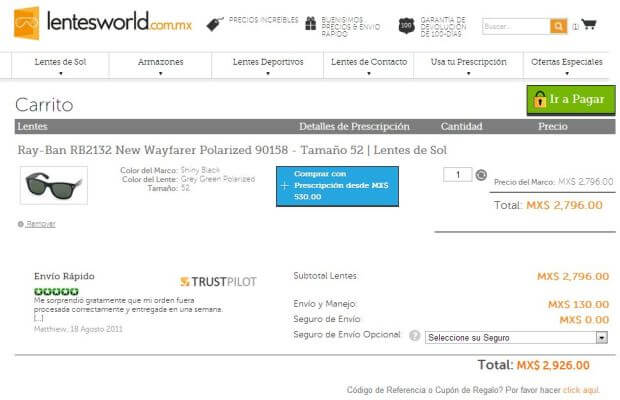
Task: Click the Remover link
Action: pos(41,224)
